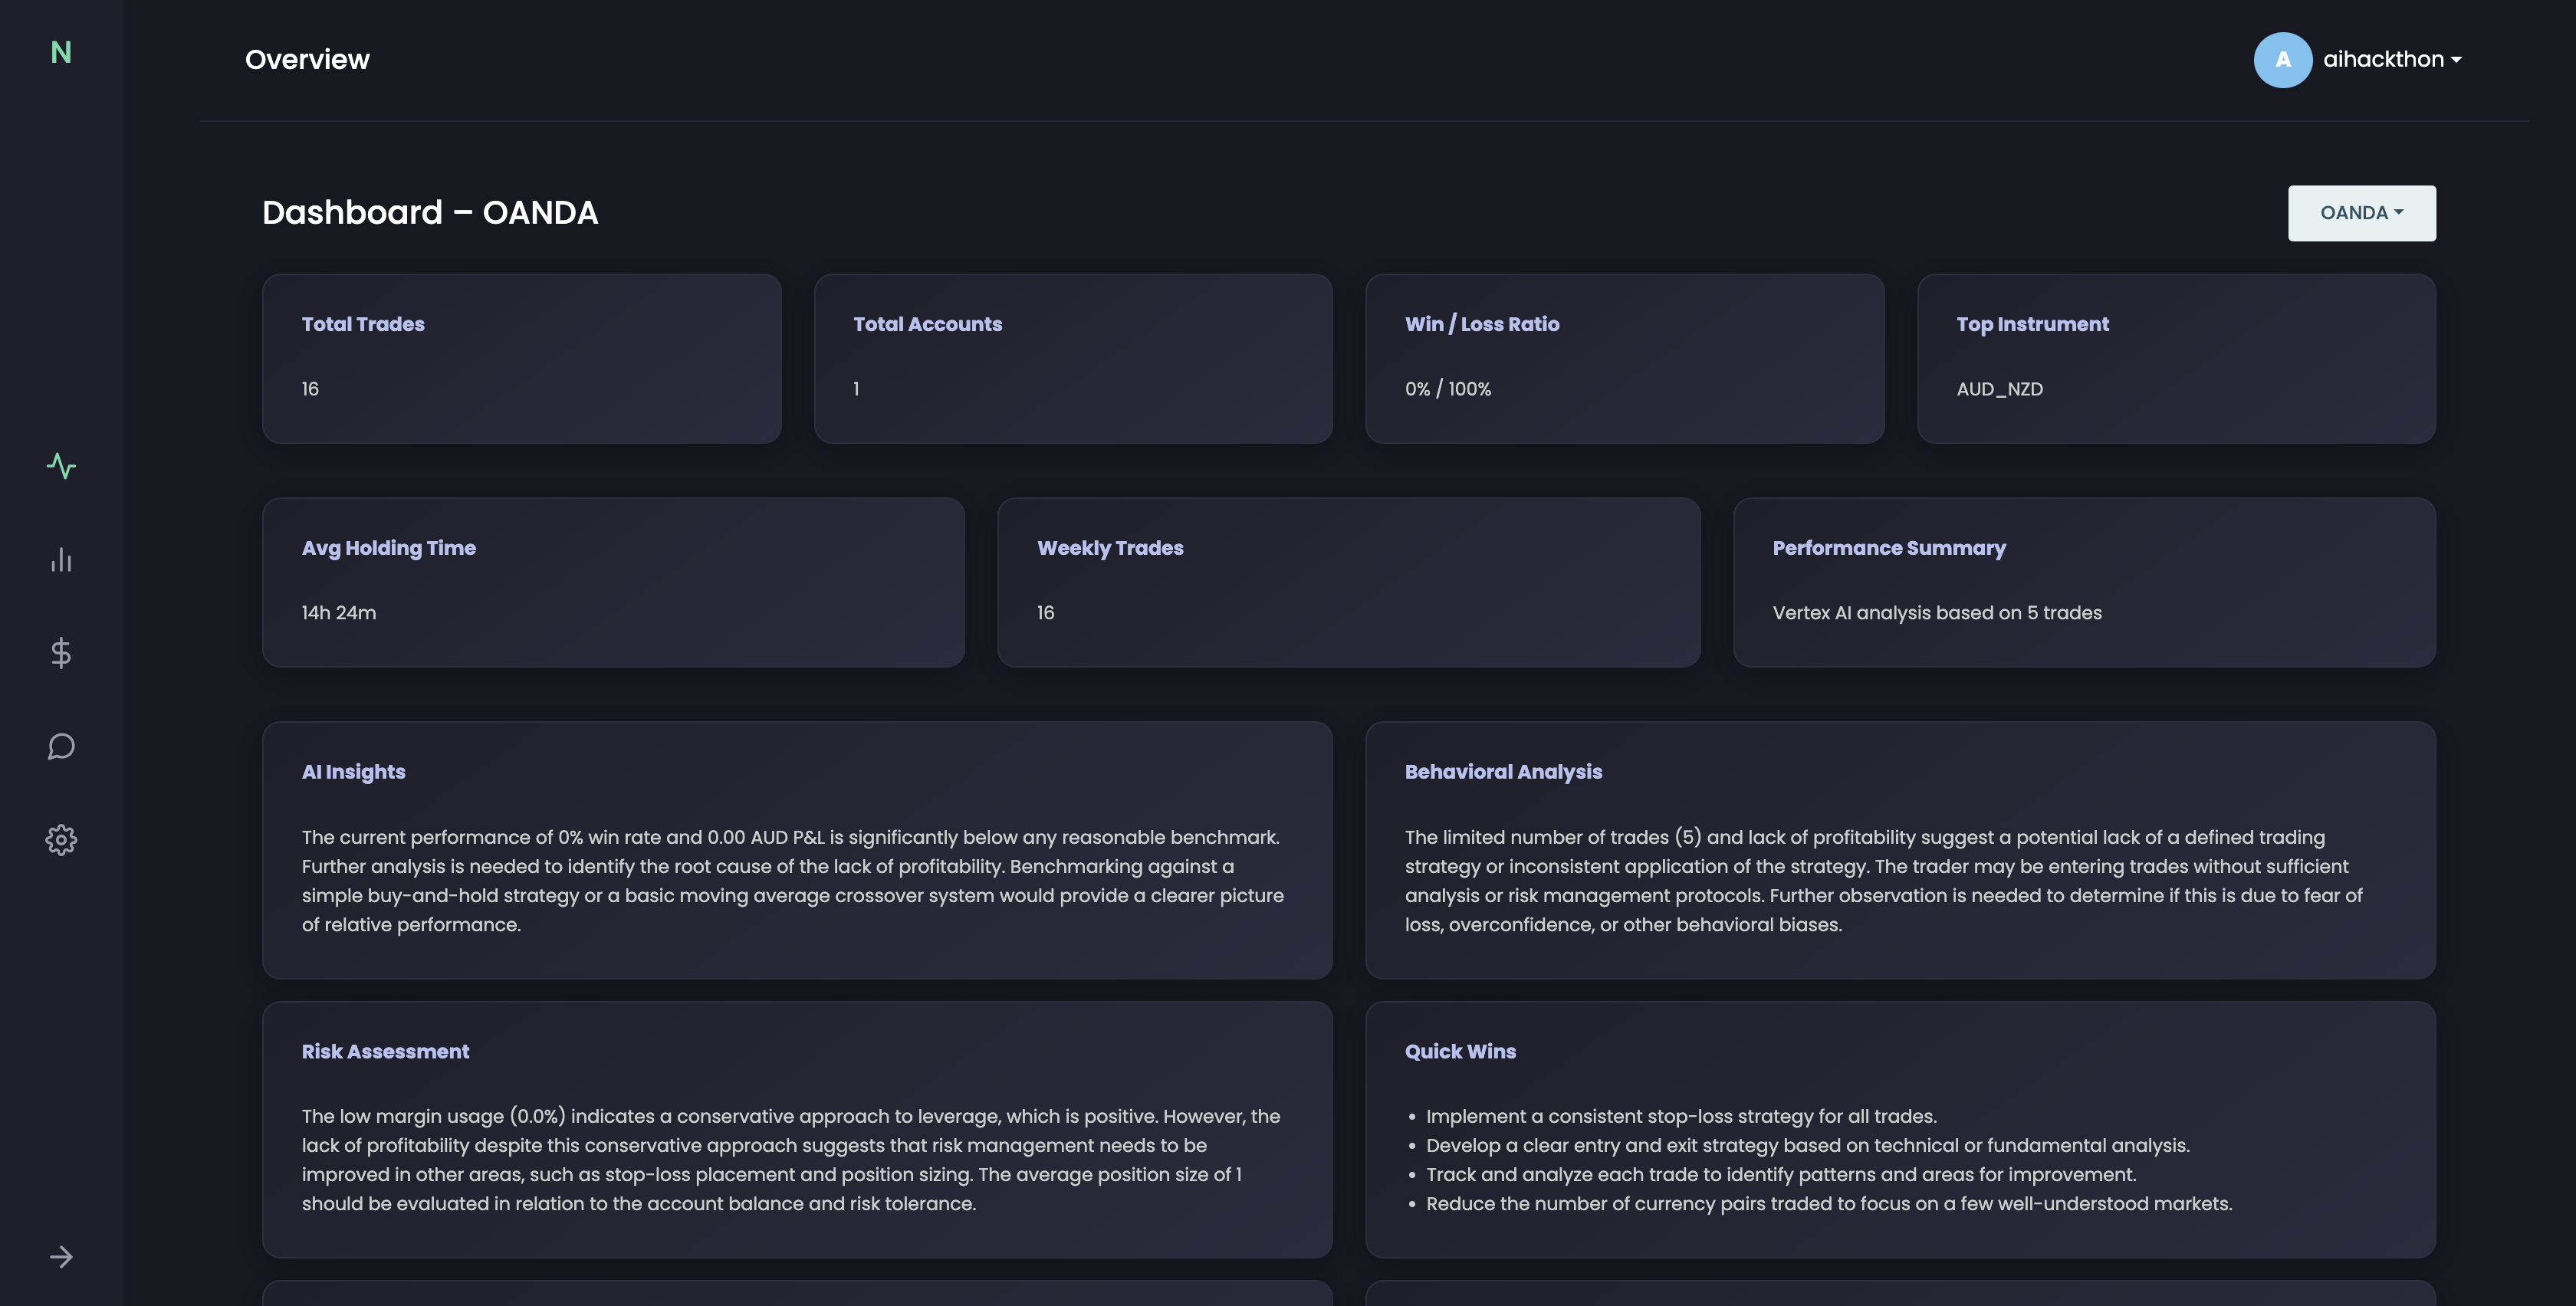
Task: Open the Performance Summary card
Action: (x=2084, y=582)
